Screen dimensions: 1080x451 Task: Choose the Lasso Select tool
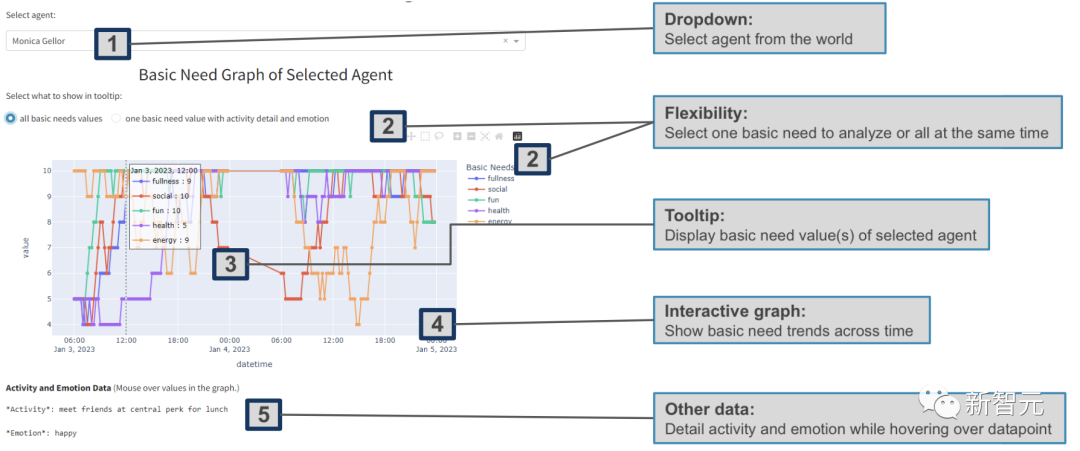[x=439, y=136]
